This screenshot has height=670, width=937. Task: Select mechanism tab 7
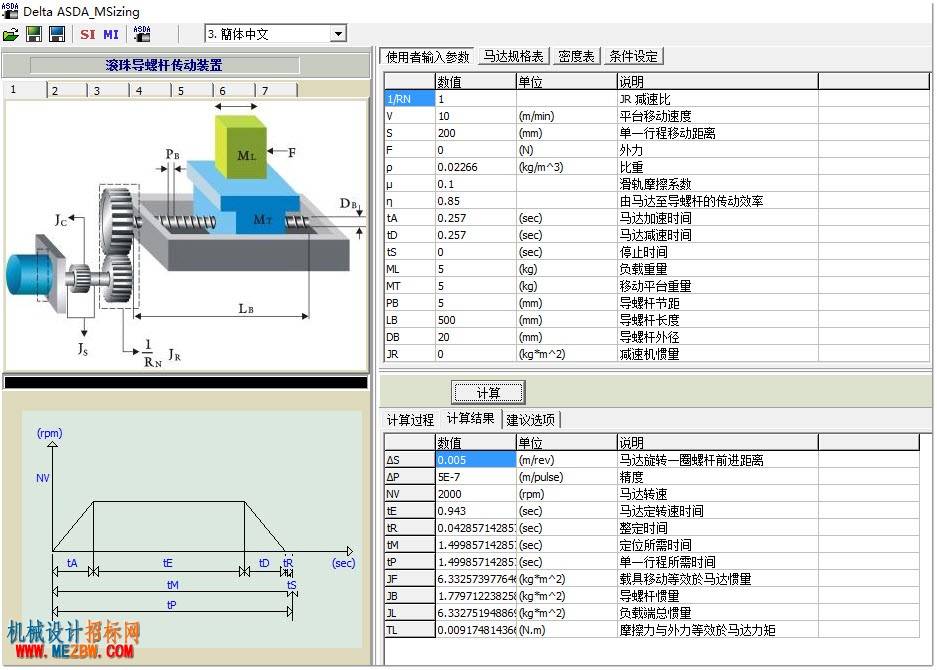tap(277, 90)
